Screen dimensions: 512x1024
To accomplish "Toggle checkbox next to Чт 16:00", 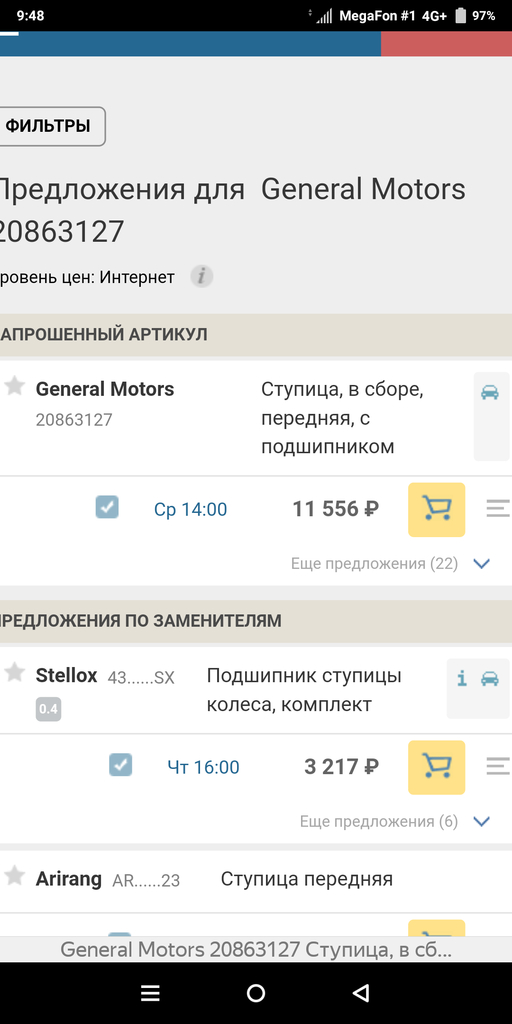I will [120, 765].
